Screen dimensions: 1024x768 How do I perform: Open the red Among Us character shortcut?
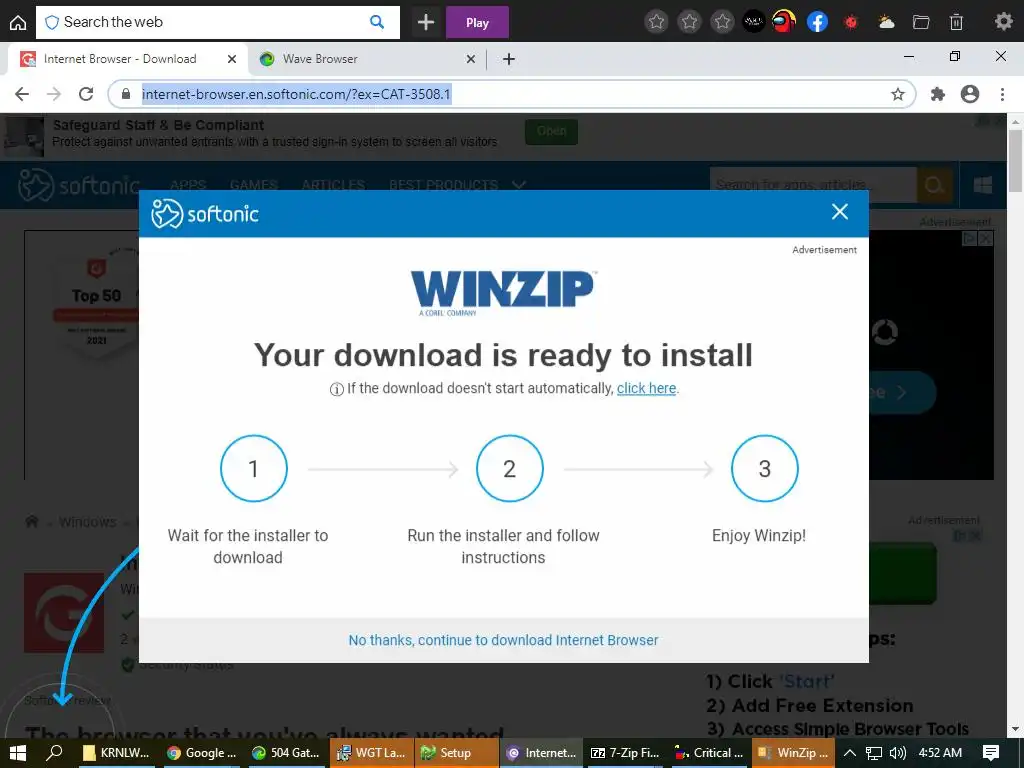(x=784, y=22)
